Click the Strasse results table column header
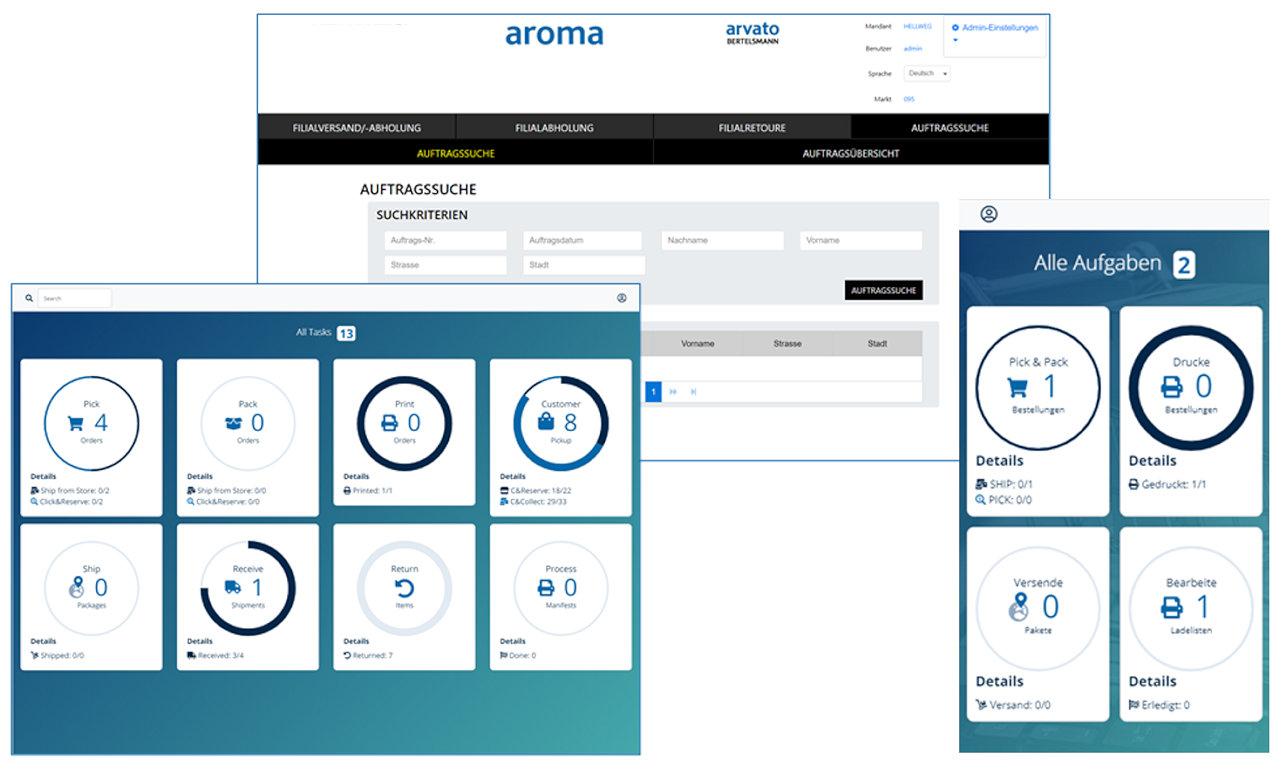This screenshot has height=766, width=1280. pos(787,343)
